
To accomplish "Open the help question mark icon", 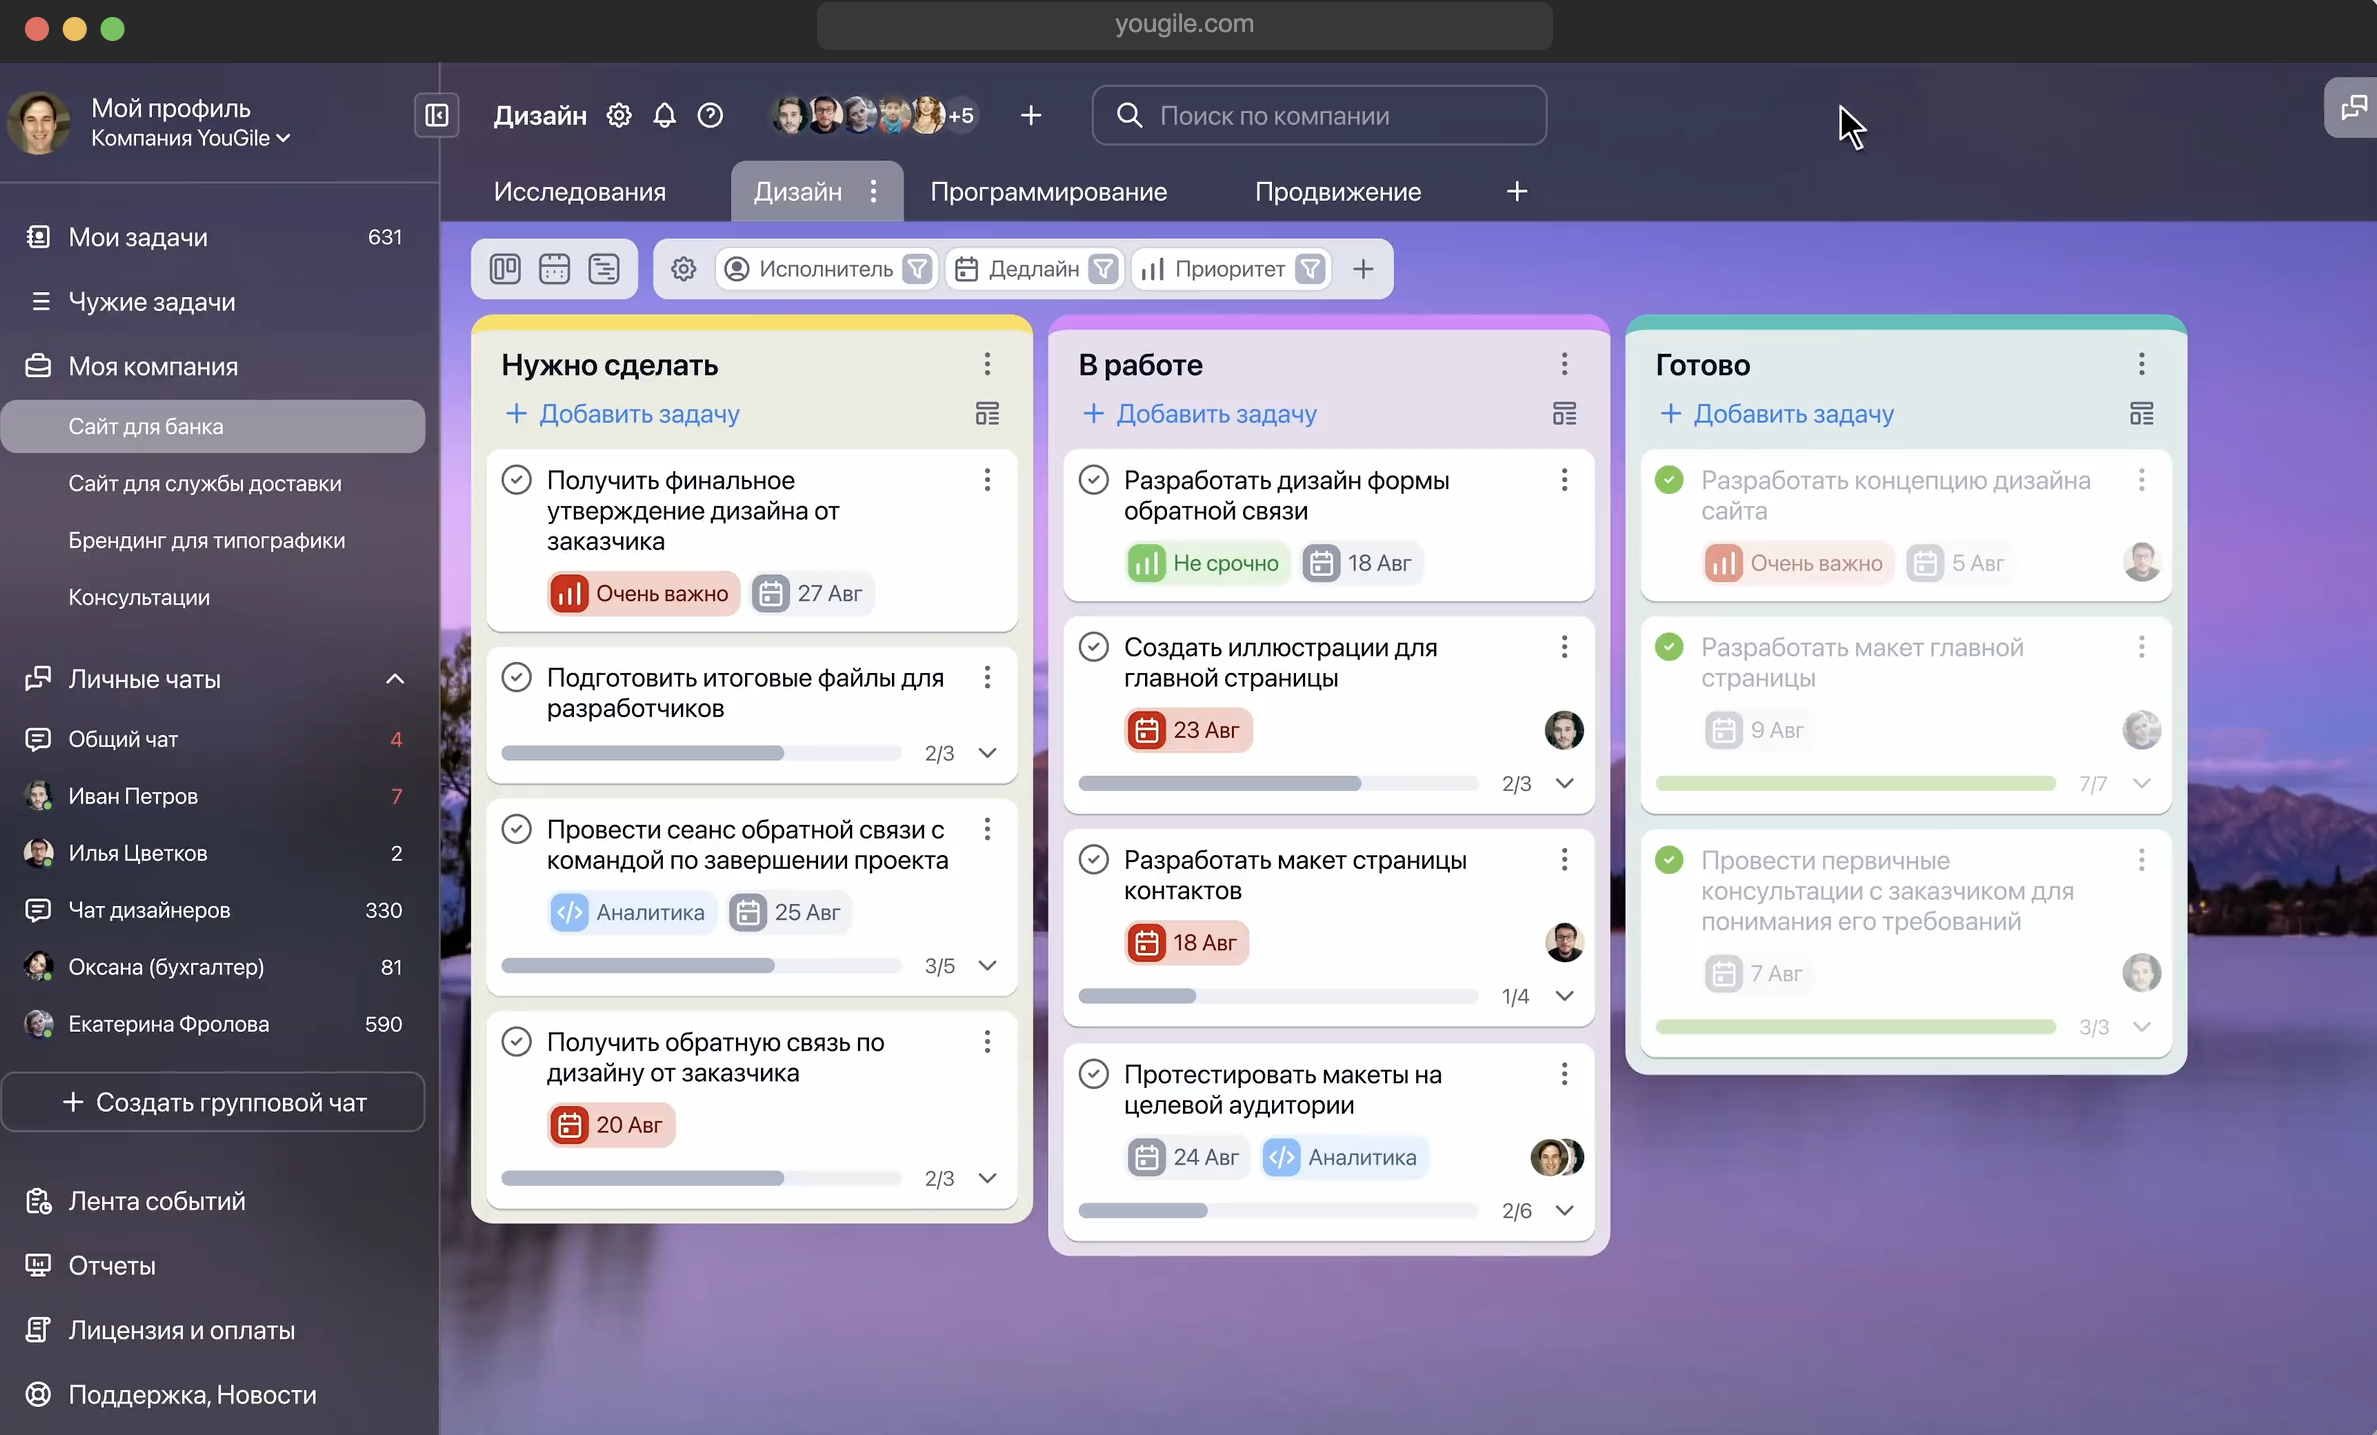I will 710,115.
